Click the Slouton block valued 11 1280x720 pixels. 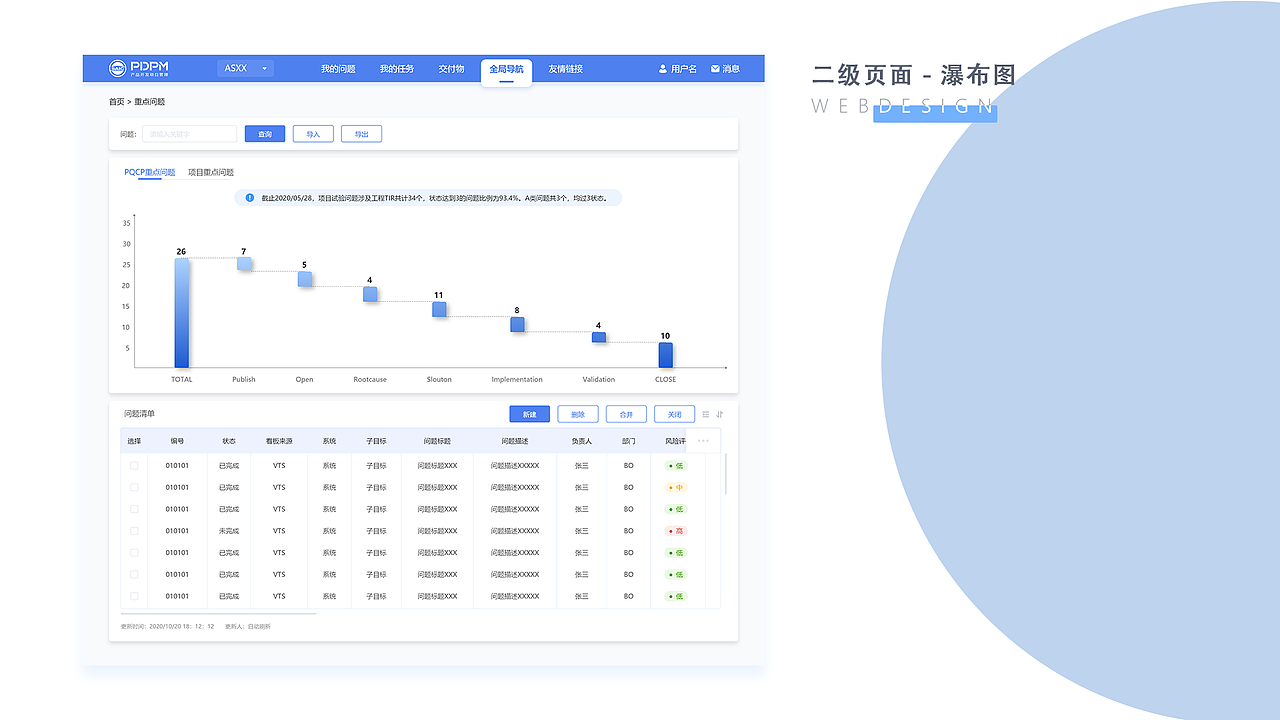click(439, 310)
